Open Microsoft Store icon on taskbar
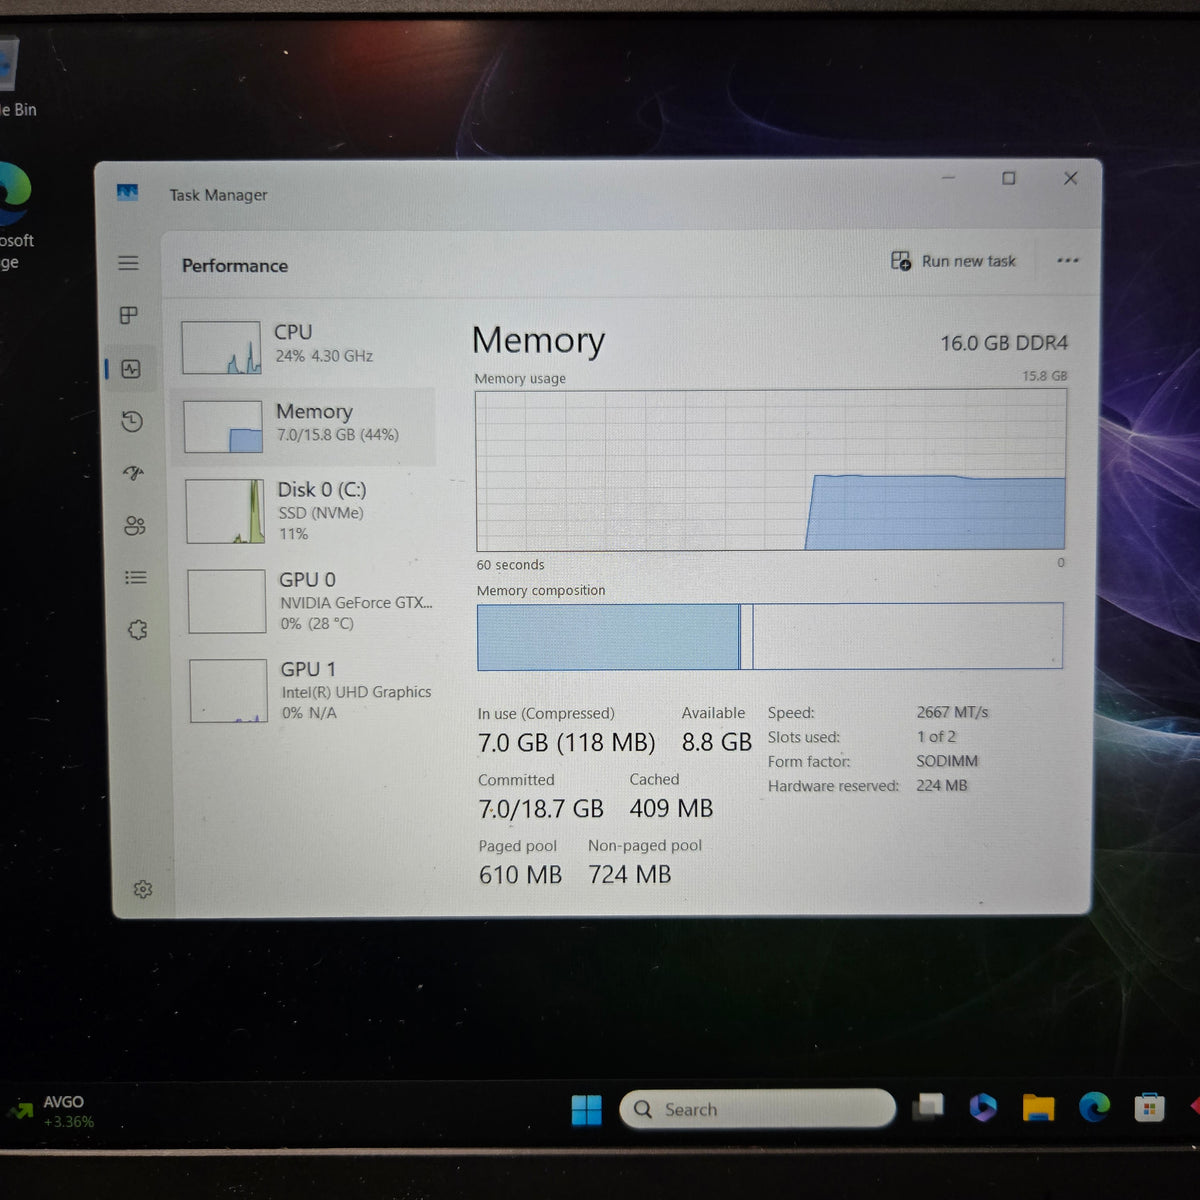1200x1200 pixels. tap(1149, 1107)
